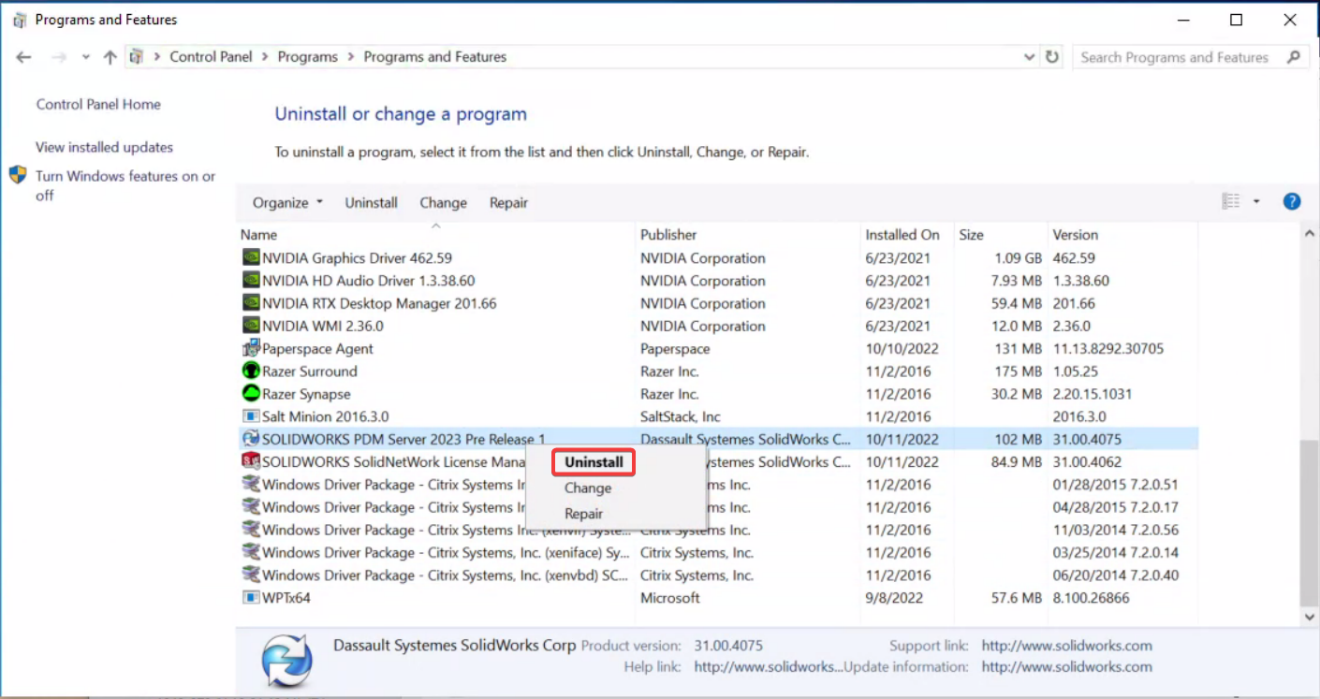Image resolution: width=1320 pixels, height=699 pixels.
Task: Click the scrollbar up arrow
Action: coord(1309,234)
